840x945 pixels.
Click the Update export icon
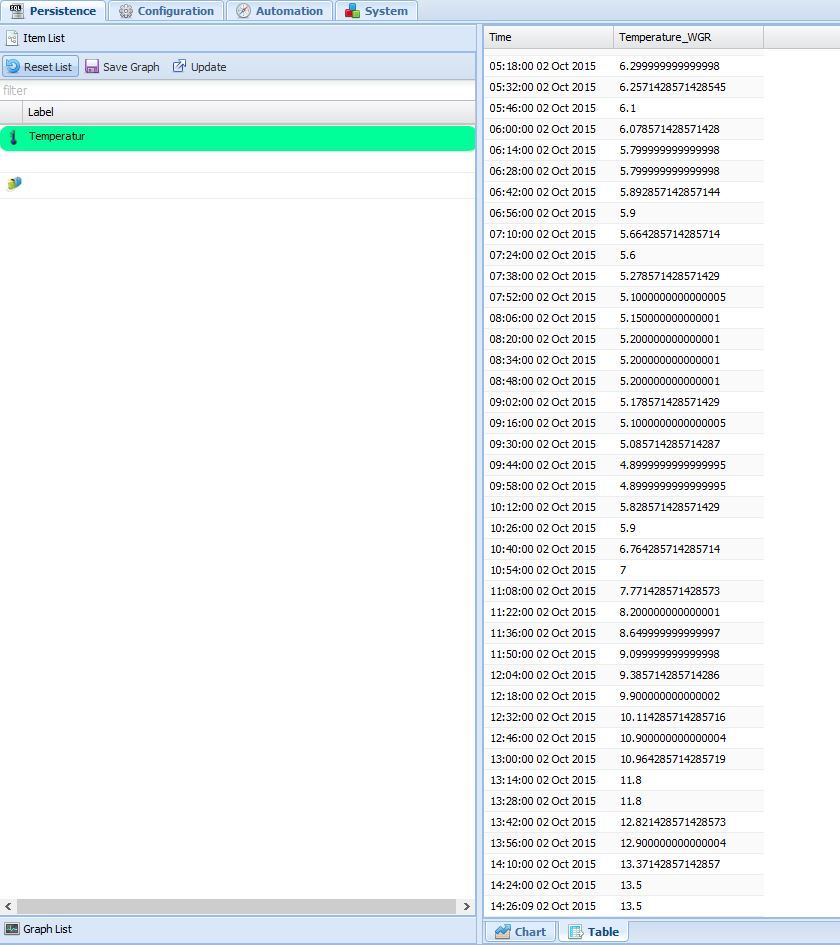pyautogui.click(x=180, y=66)
